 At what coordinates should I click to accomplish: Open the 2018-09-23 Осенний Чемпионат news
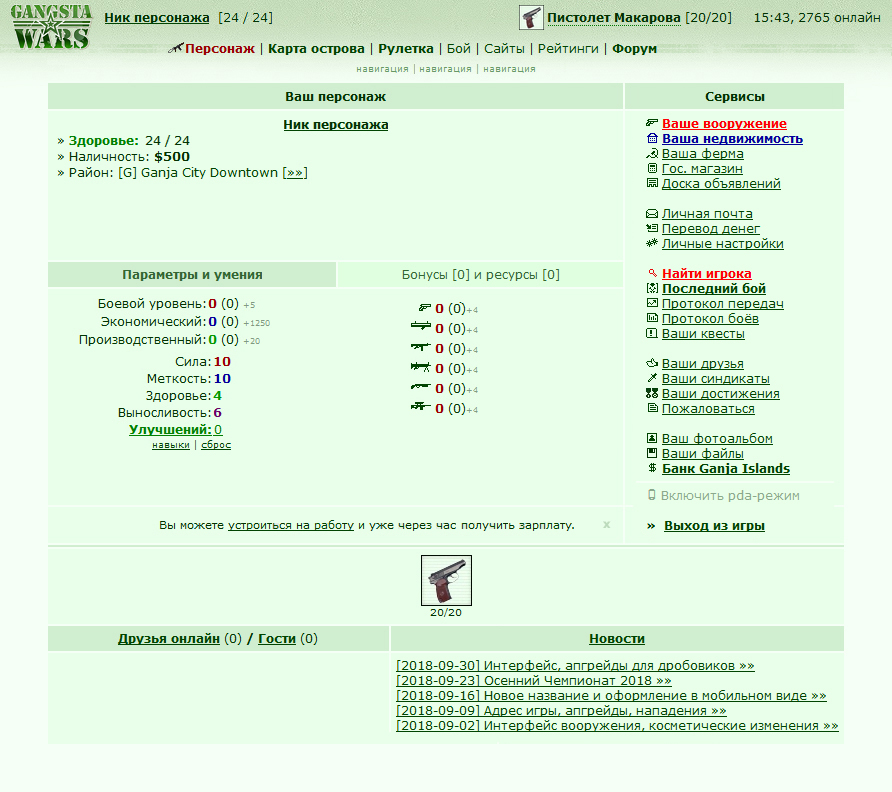575,681
